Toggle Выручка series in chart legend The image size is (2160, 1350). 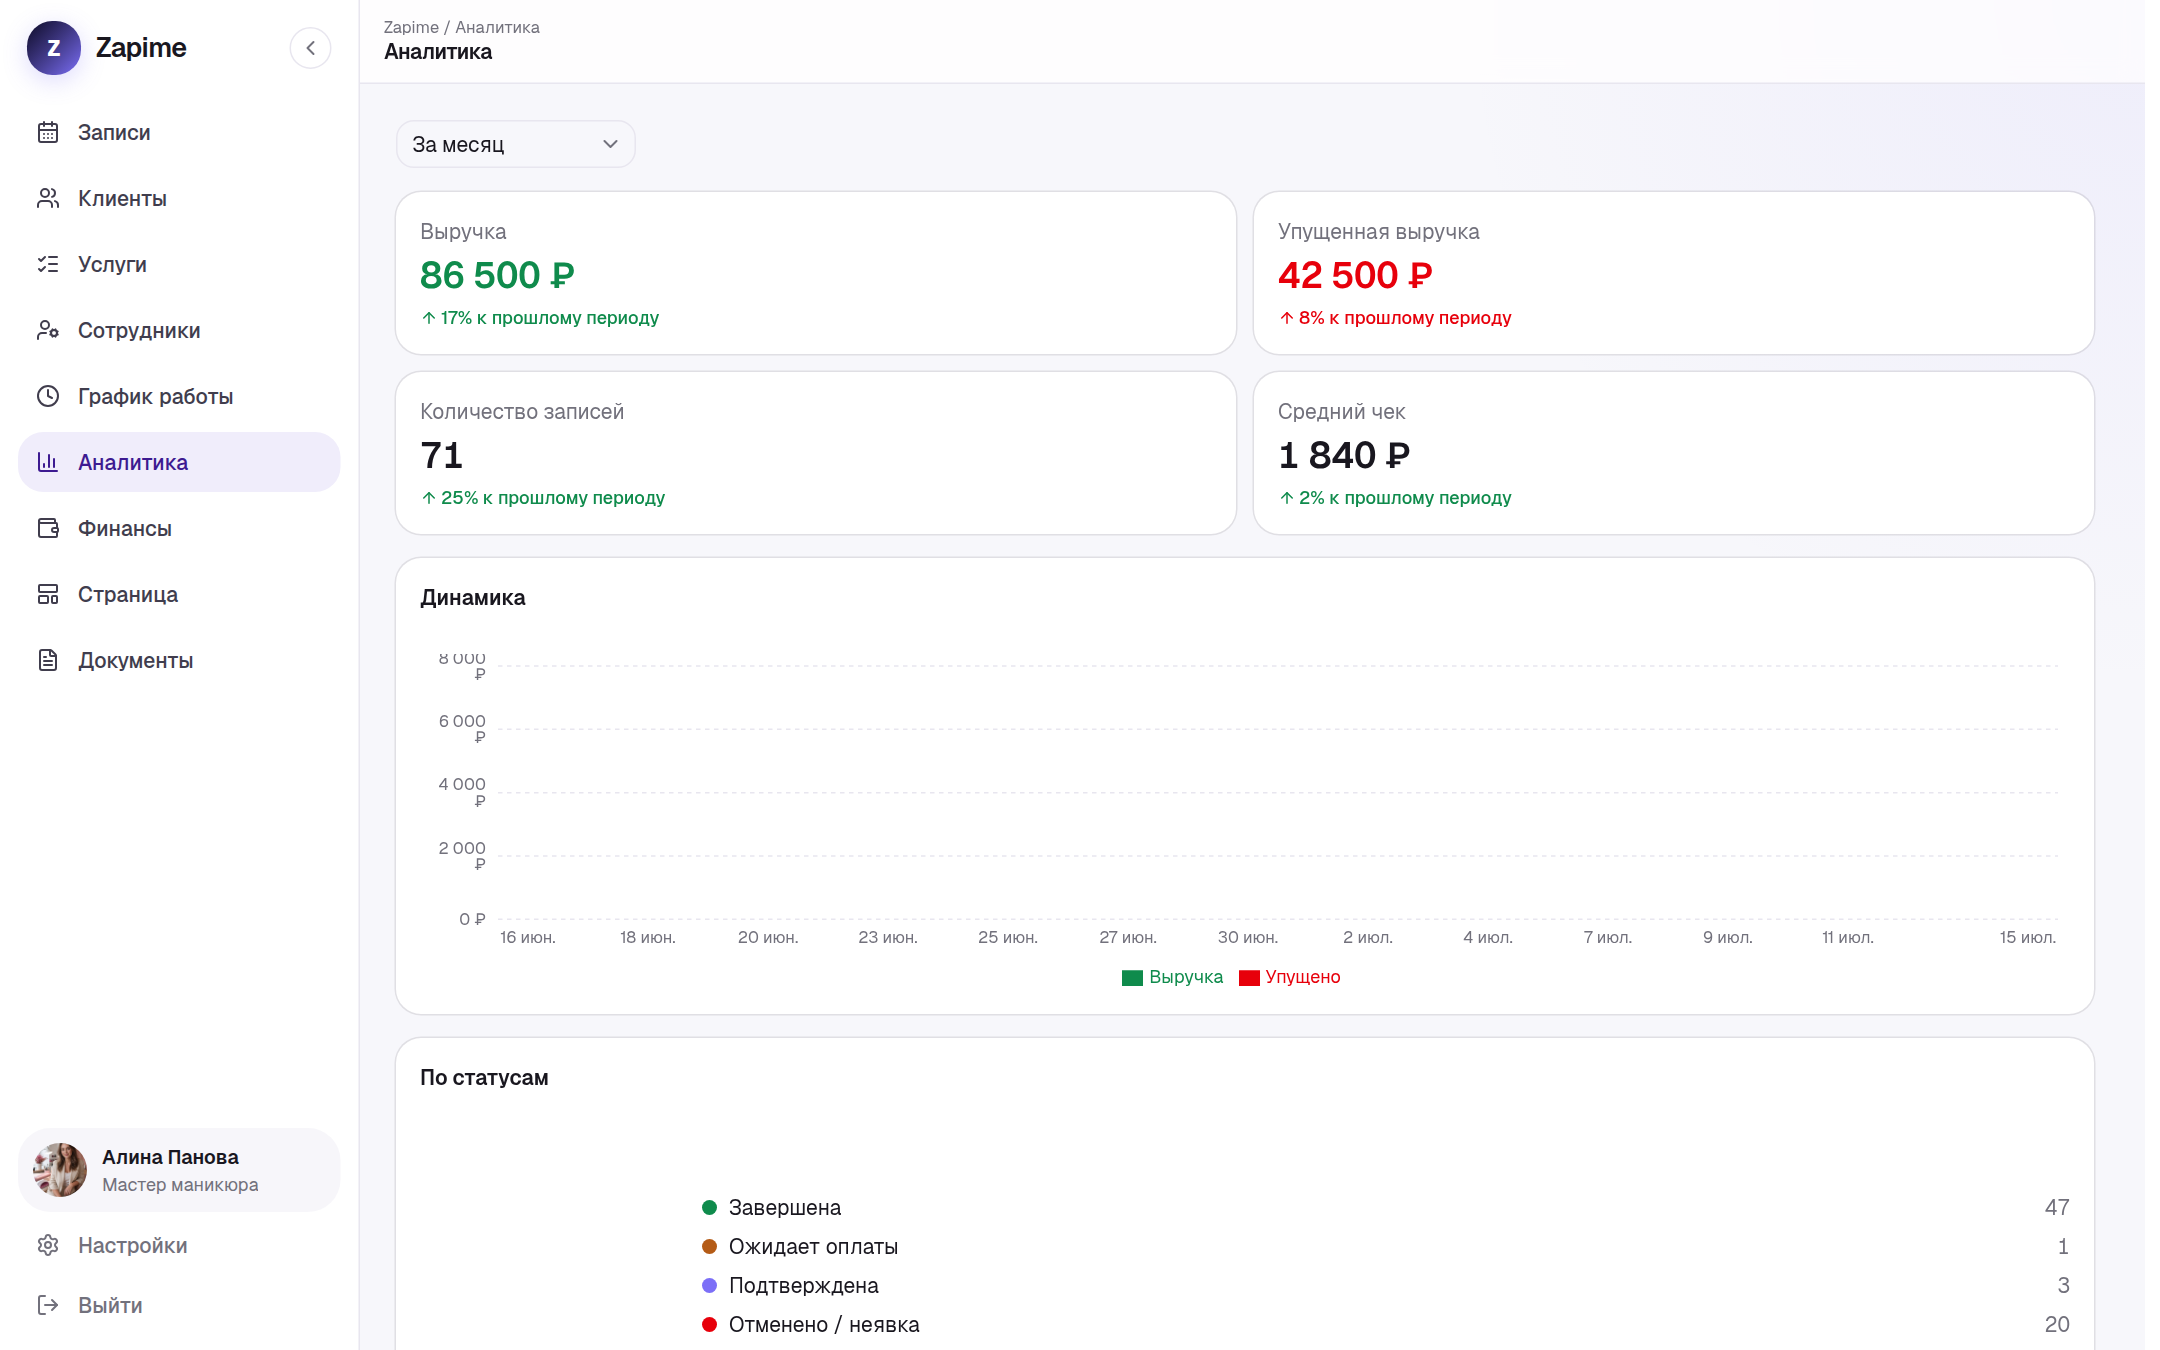[x=1172, y=977]
